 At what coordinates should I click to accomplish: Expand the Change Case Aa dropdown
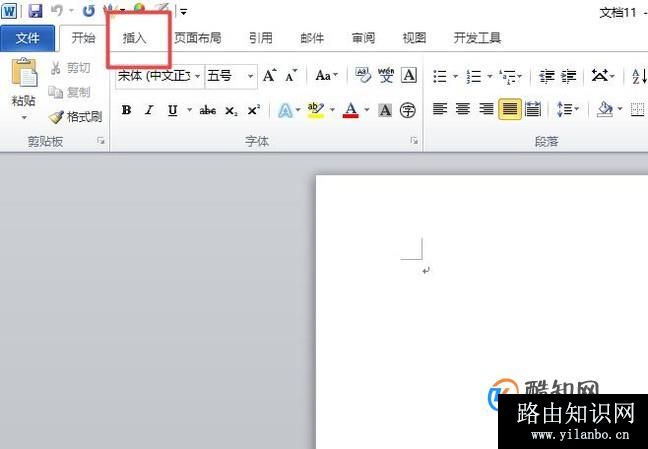(x=326, y=76)
